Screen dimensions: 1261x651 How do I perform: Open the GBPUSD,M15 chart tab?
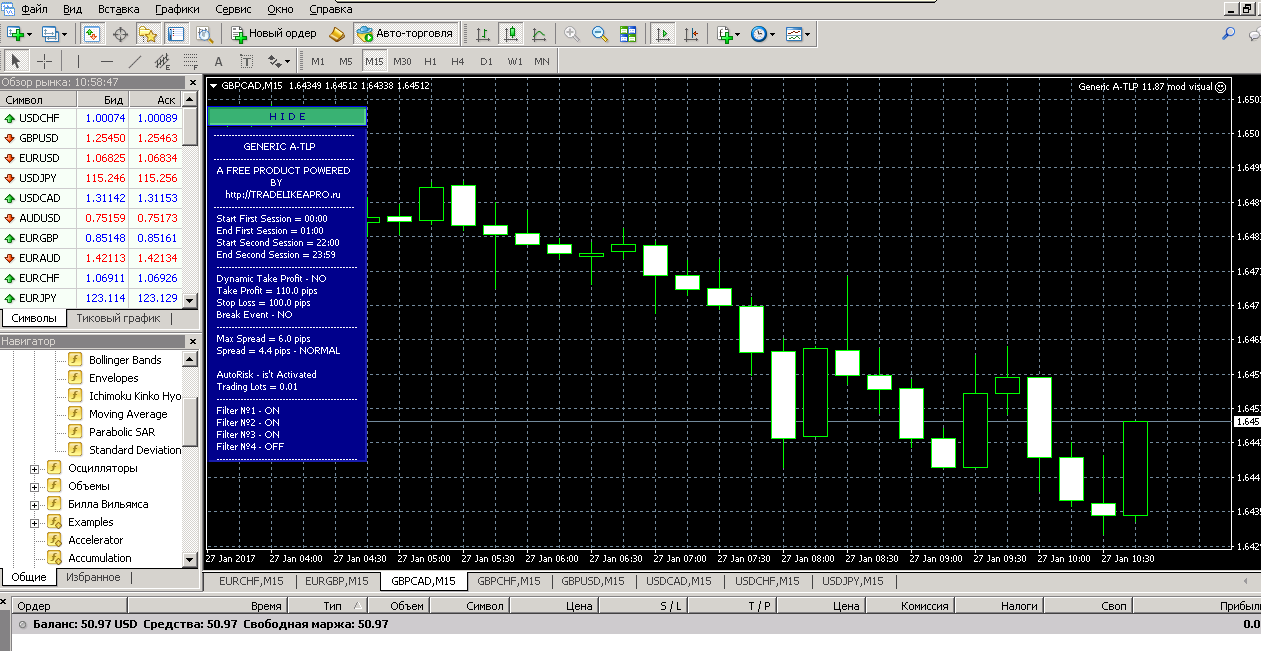pyautogui.click(x=592, y=580)
